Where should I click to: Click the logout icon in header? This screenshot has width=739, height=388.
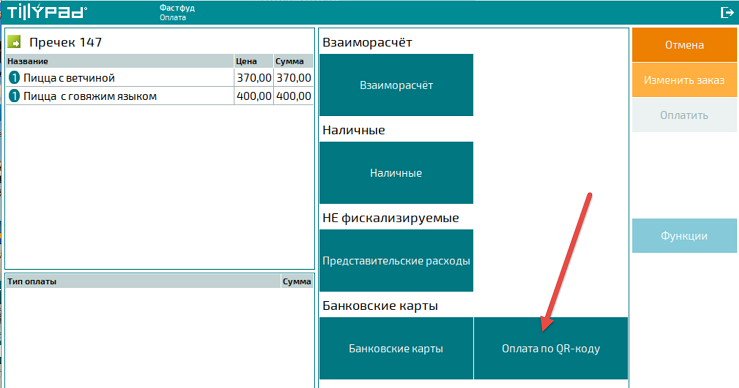727,12
